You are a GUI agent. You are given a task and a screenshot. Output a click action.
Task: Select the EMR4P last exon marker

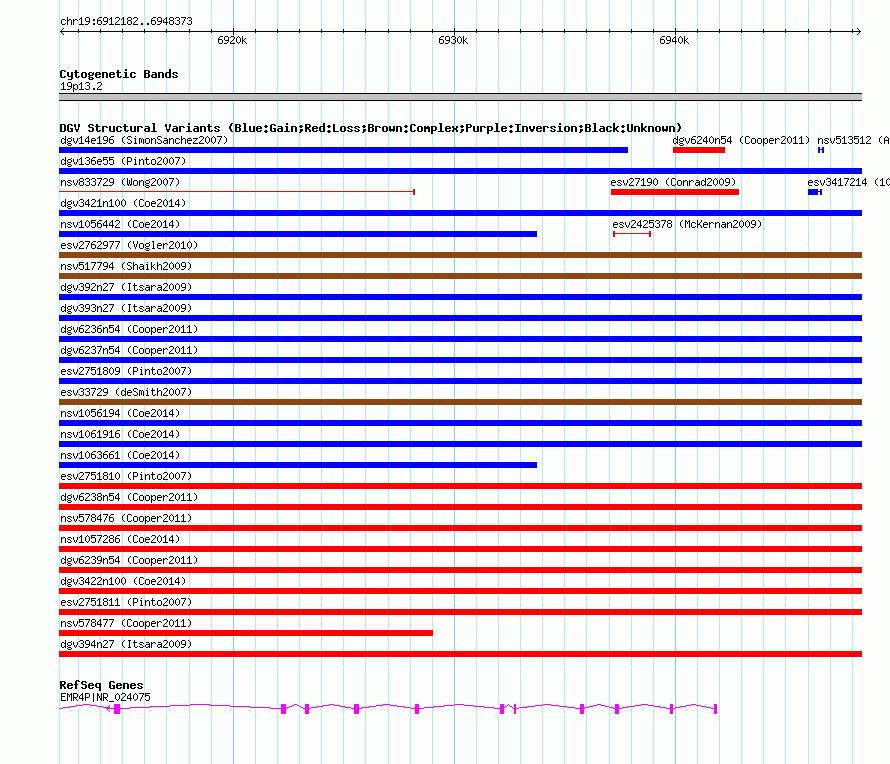716,709
